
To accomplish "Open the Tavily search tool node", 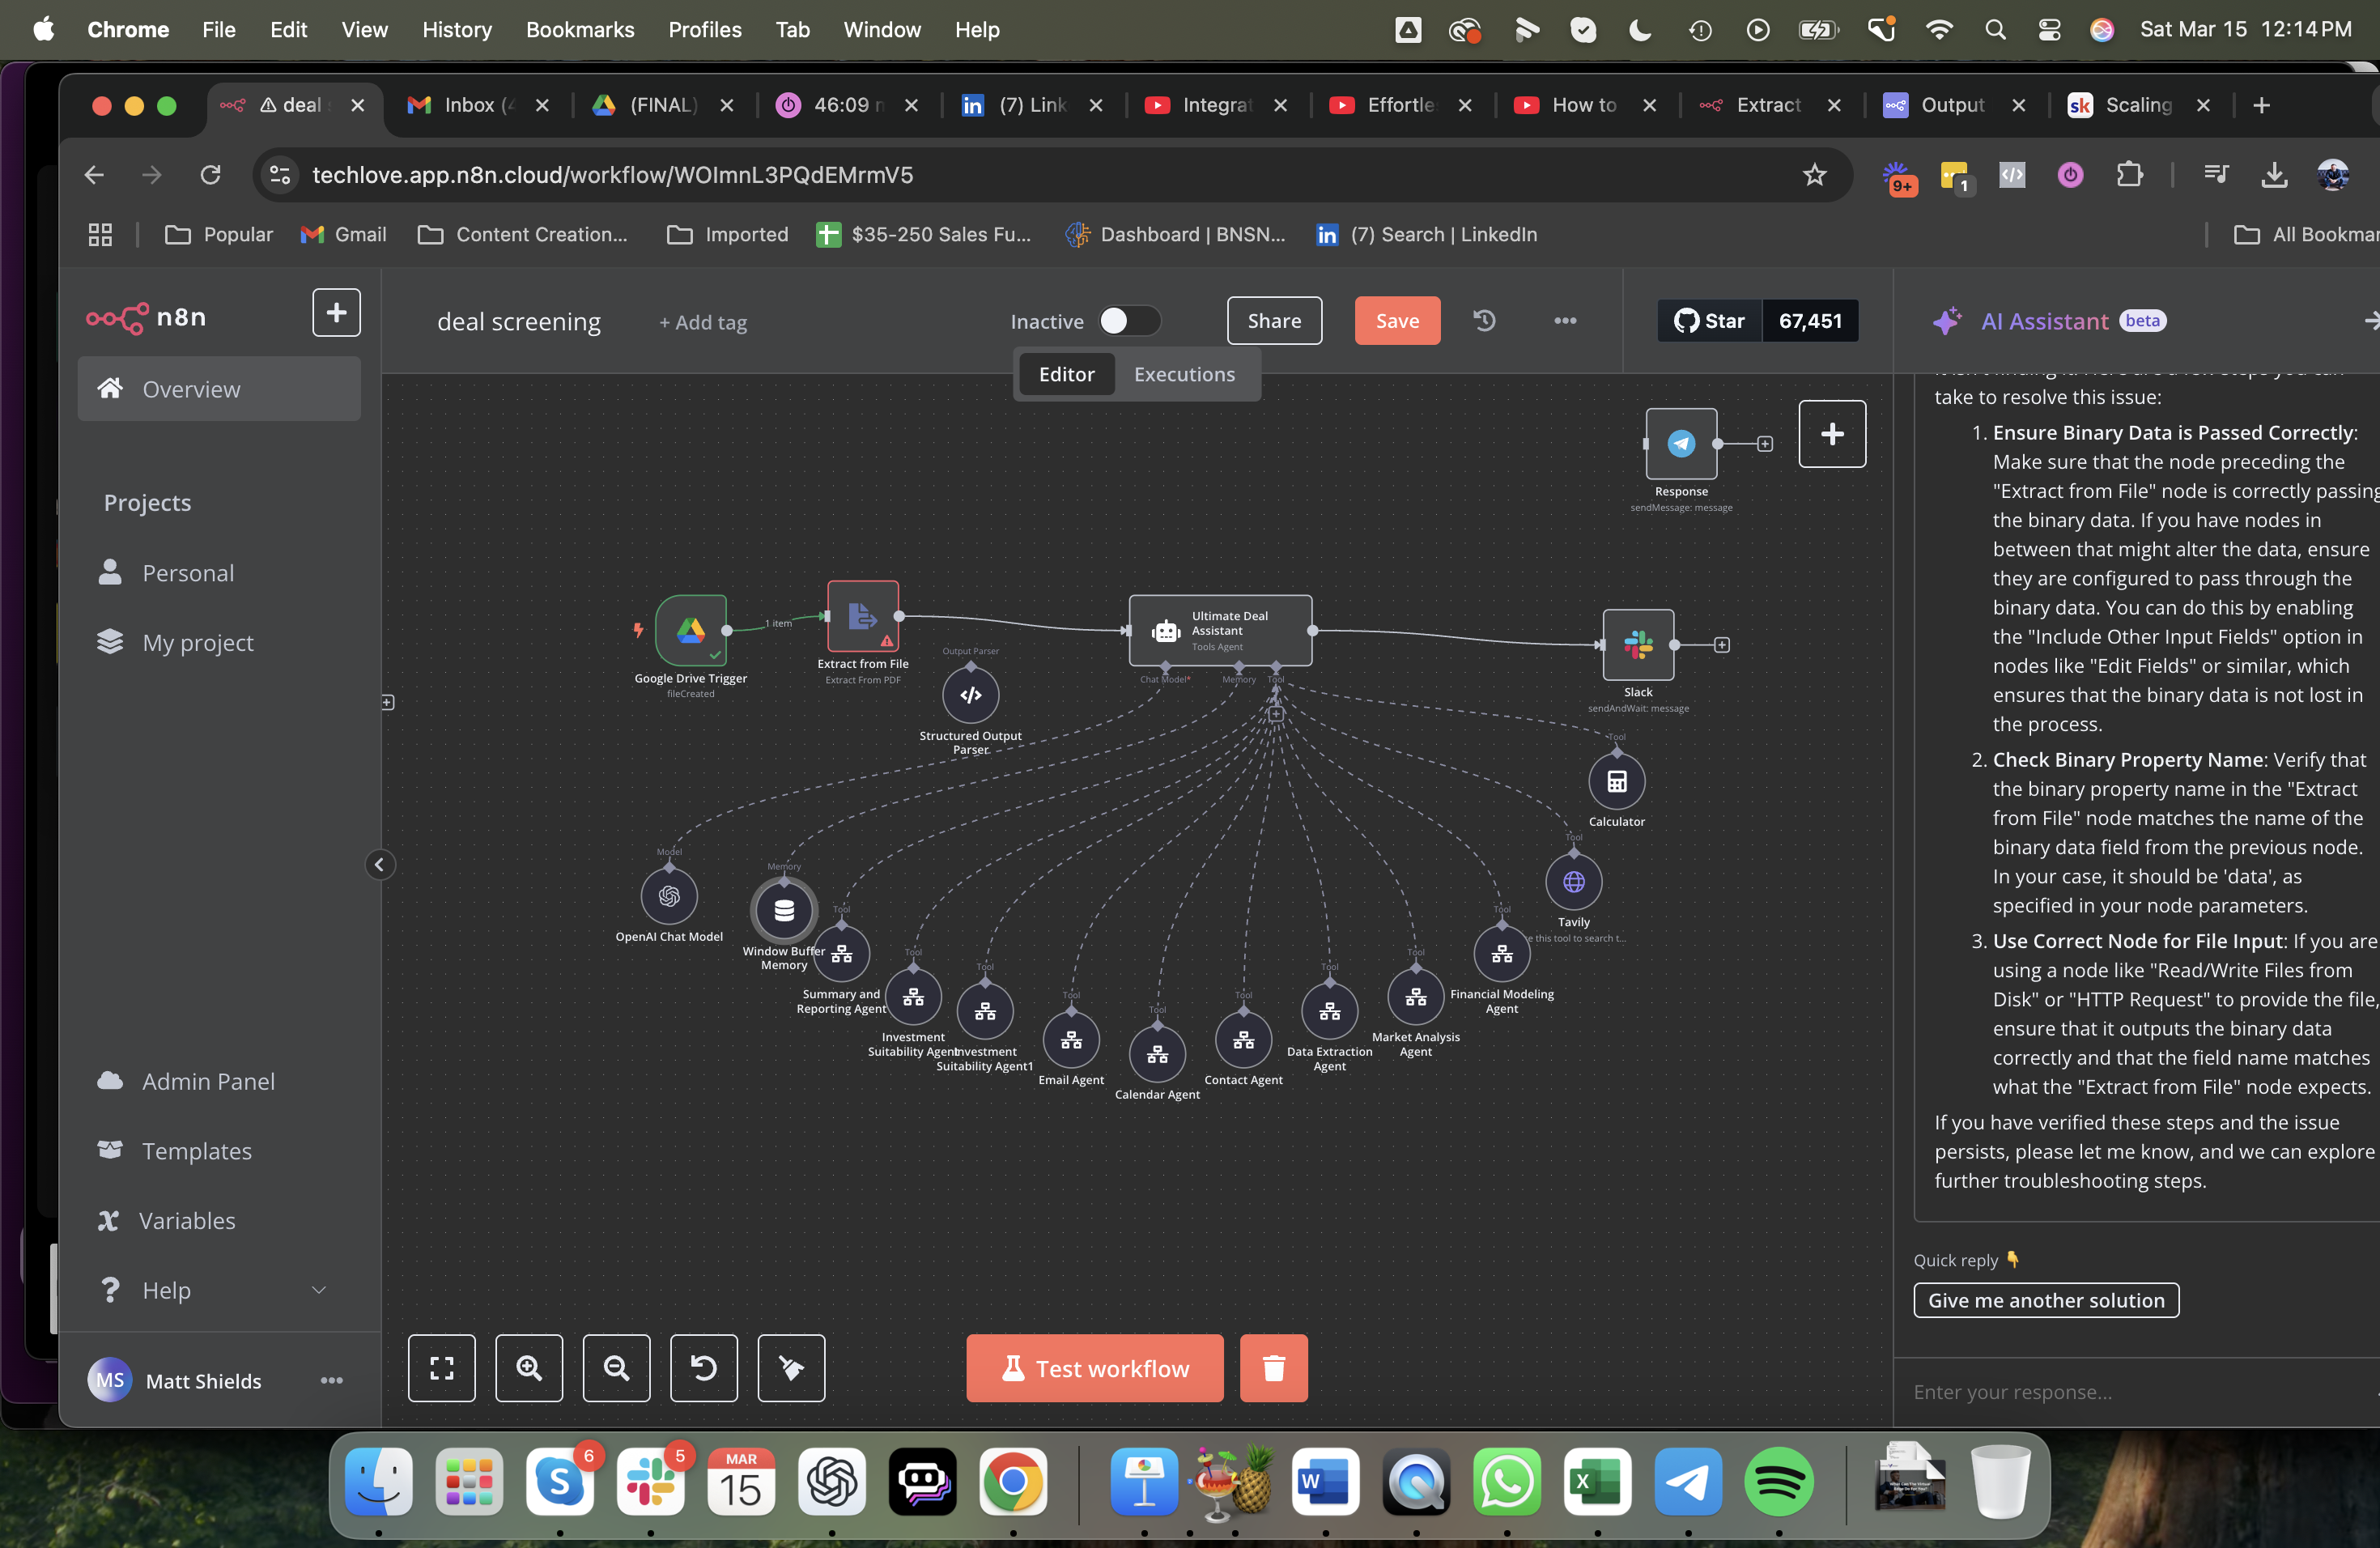I will coord(1573,883).
